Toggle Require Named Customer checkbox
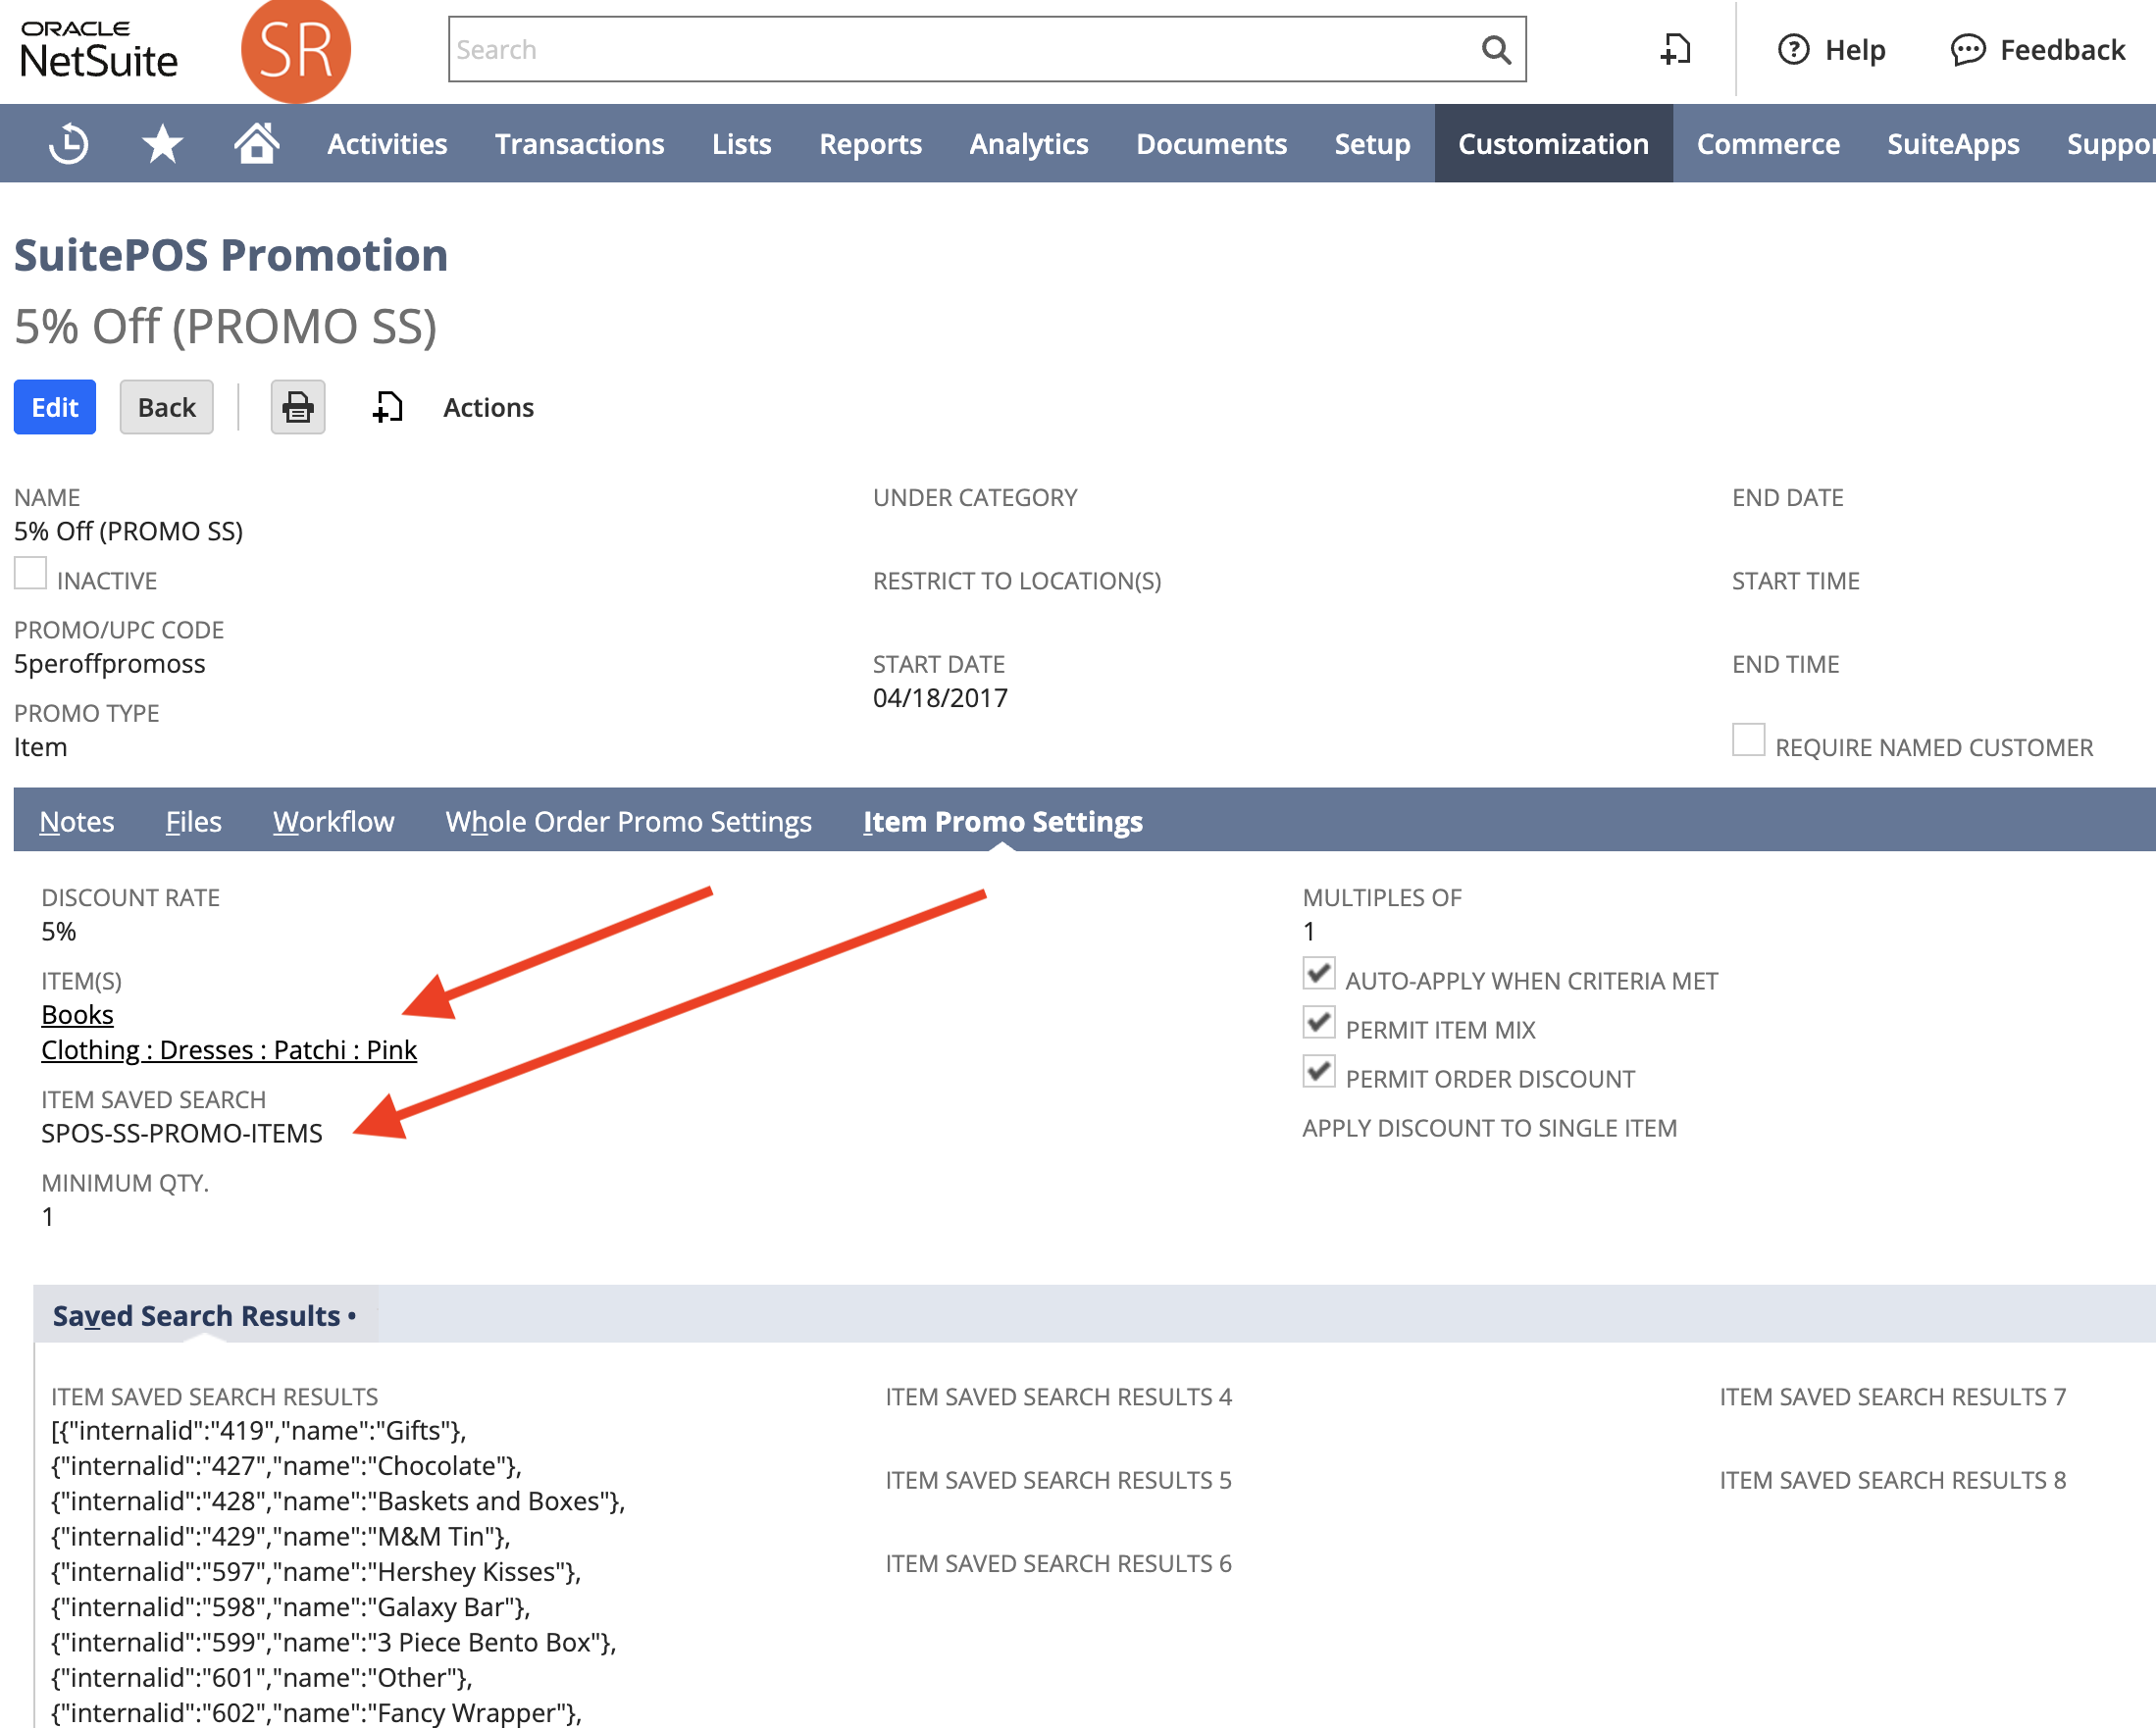Screen dimensions: 2156x1728 1747,740
